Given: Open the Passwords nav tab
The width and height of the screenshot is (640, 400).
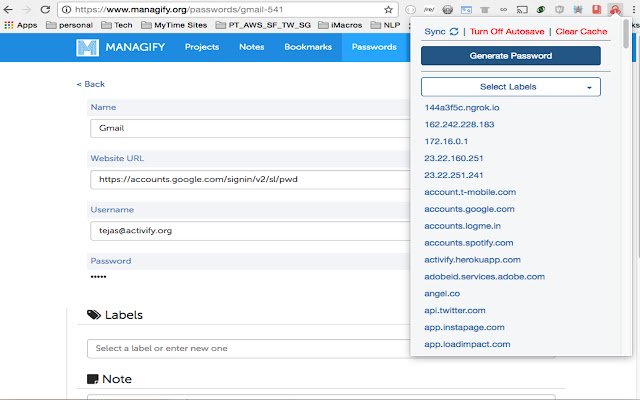Looking at the screenshot, I should tap(374, 47).
